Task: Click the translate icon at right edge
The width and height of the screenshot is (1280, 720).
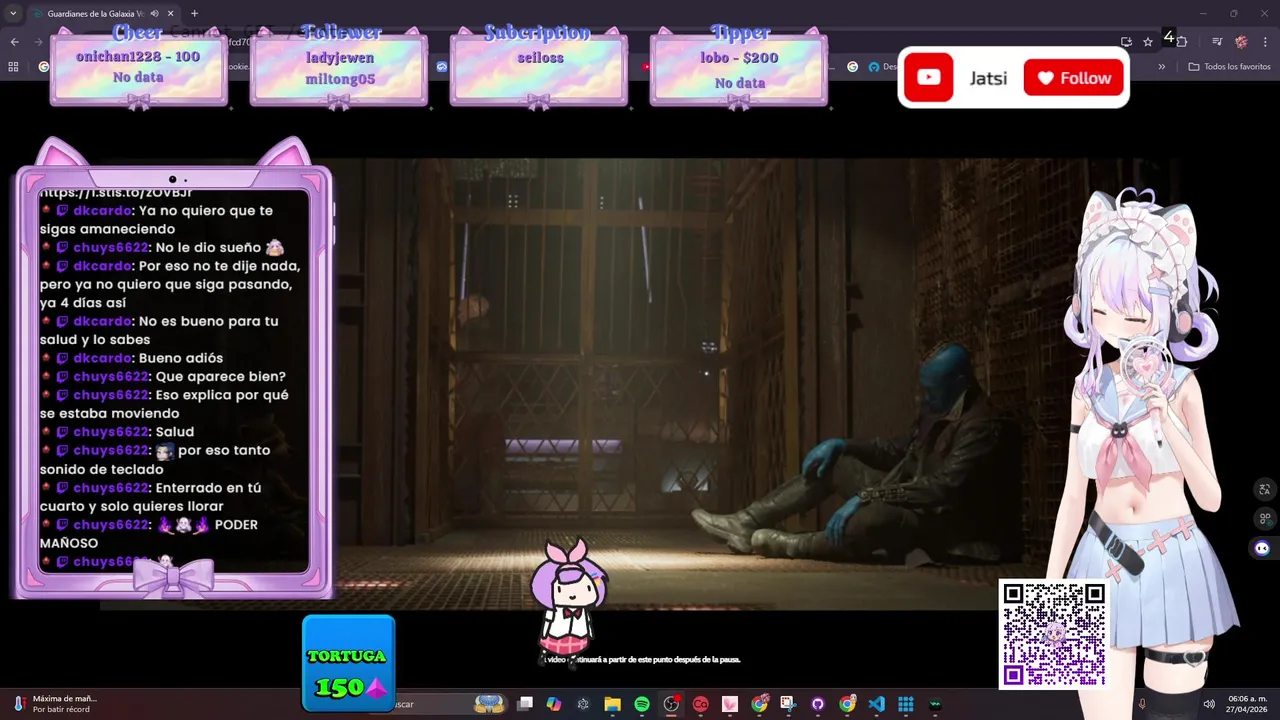Action: coord(1264,489)
